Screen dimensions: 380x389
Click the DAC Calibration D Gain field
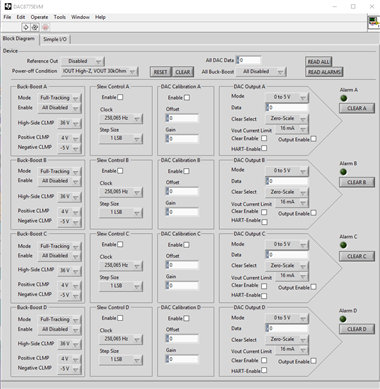click(x=182, y=359)
